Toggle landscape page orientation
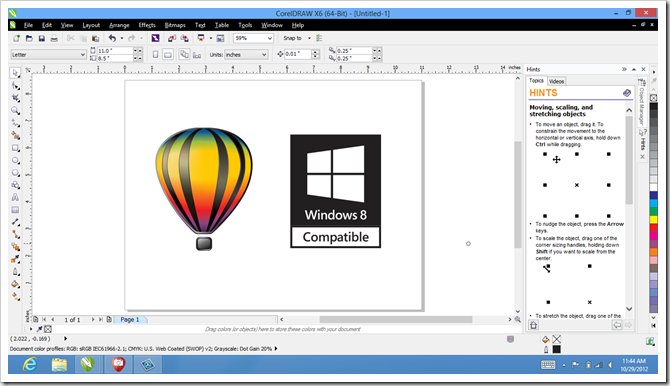The width and height of the screenshot is (670, 386). point(168,55)
